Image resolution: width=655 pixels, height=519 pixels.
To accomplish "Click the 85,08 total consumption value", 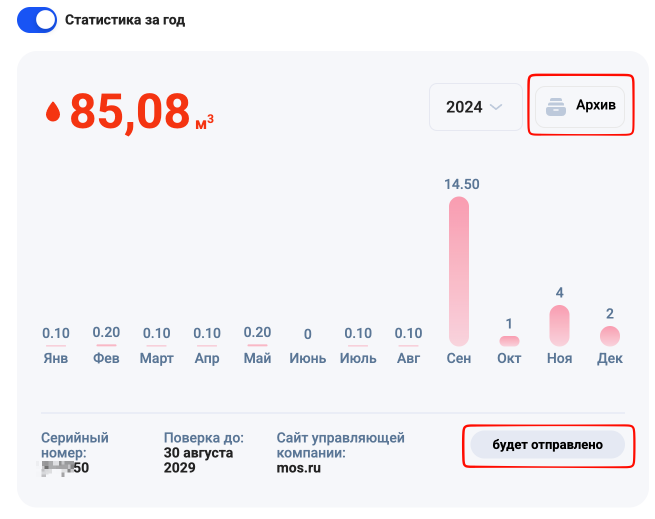I will [130, 111].
